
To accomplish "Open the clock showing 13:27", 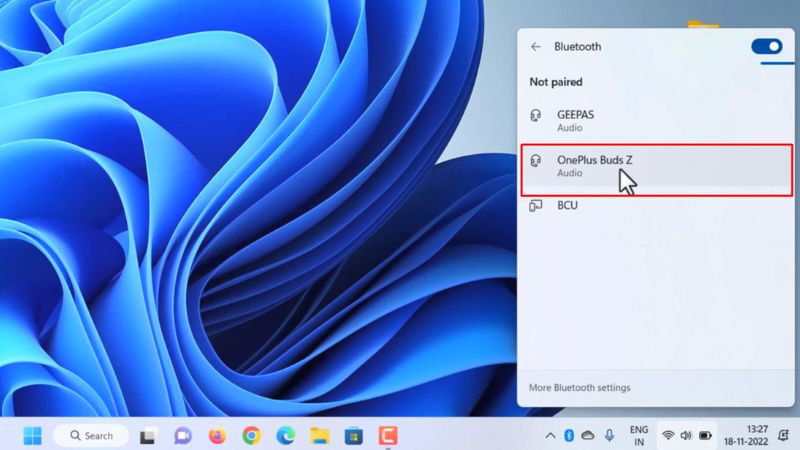I will tap(746, 436).
